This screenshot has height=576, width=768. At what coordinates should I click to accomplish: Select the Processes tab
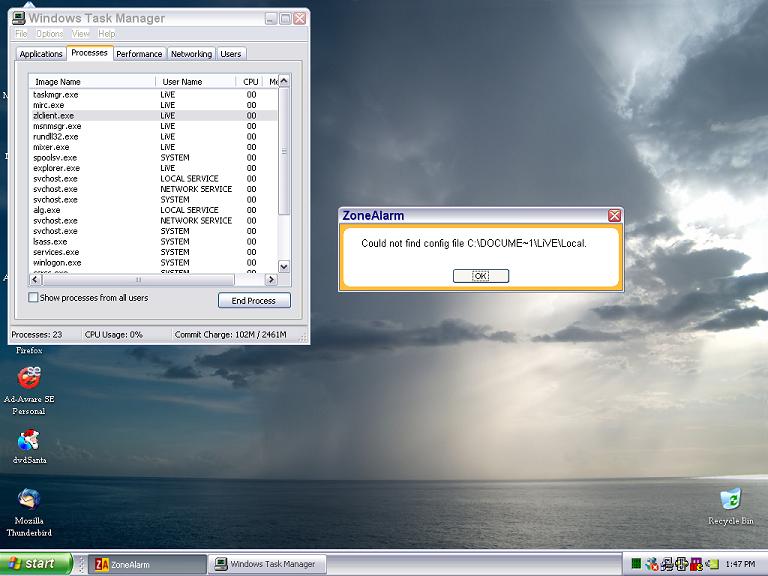click(x=89, y=53)
